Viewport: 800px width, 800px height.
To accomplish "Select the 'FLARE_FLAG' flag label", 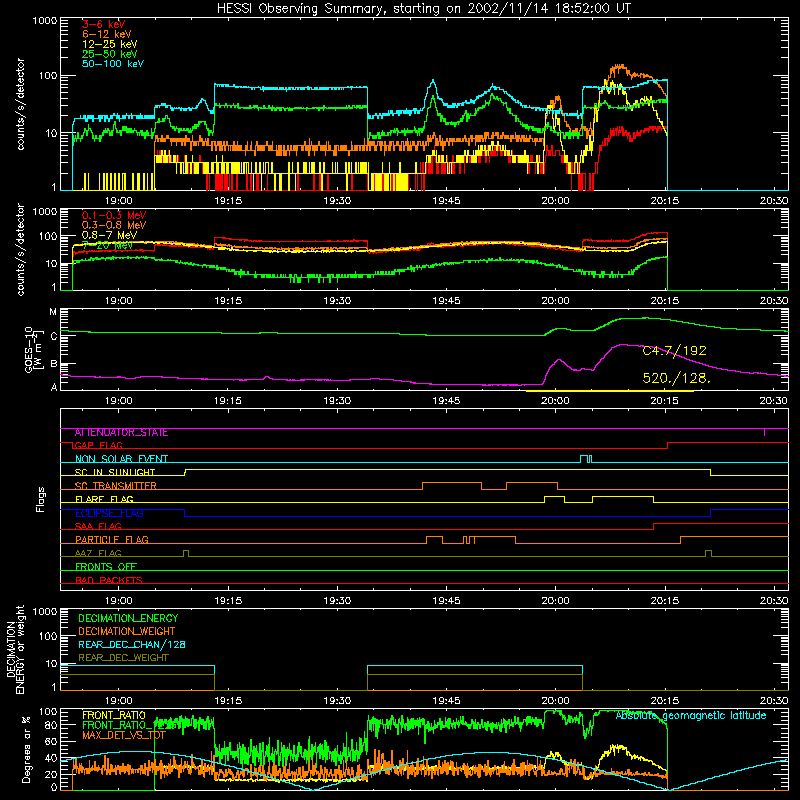I will click(104, 499).
